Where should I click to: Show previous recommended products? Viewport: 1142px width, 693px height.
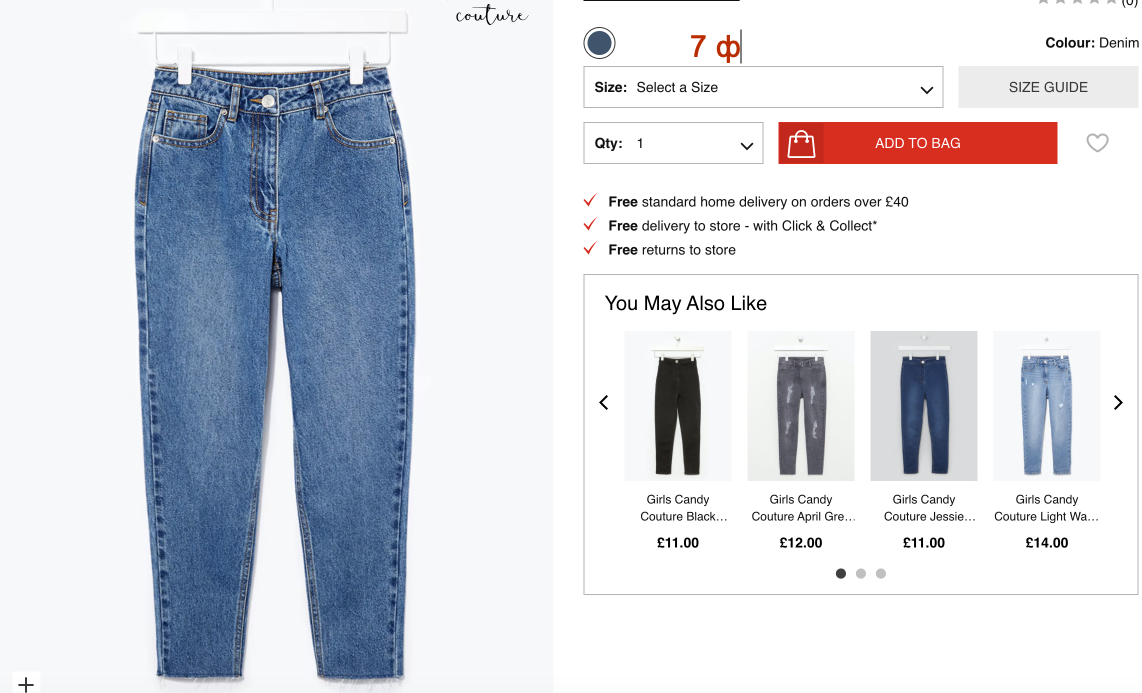pyautogui.click(x=604, y=403)
